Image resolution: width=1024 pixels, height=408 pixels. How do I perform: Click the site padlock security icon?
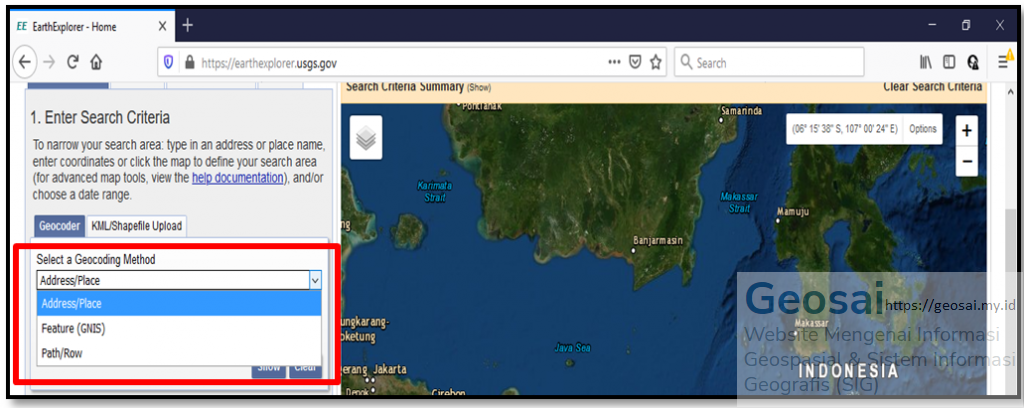190,63
